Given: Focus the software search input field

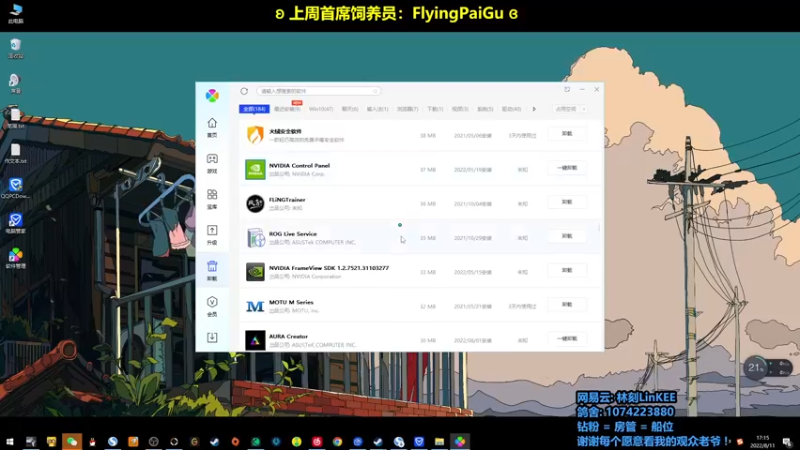Looking at the screenshot, I should pyautogui.click(x=318, y=91).
